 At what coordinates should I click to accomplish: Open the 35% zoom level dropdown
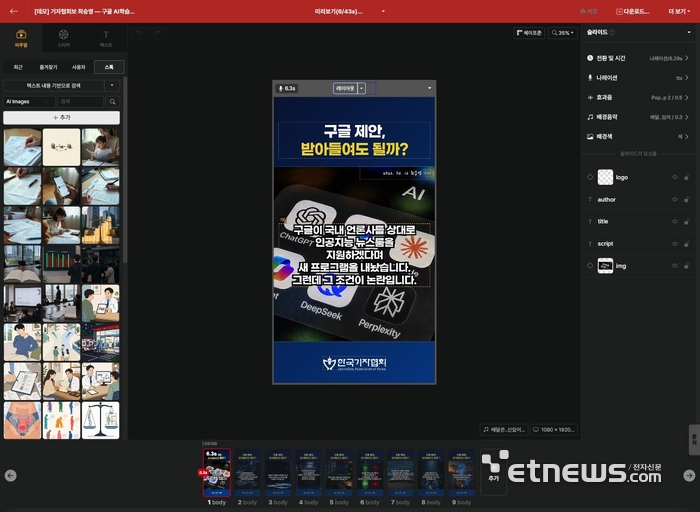[562, 33]
